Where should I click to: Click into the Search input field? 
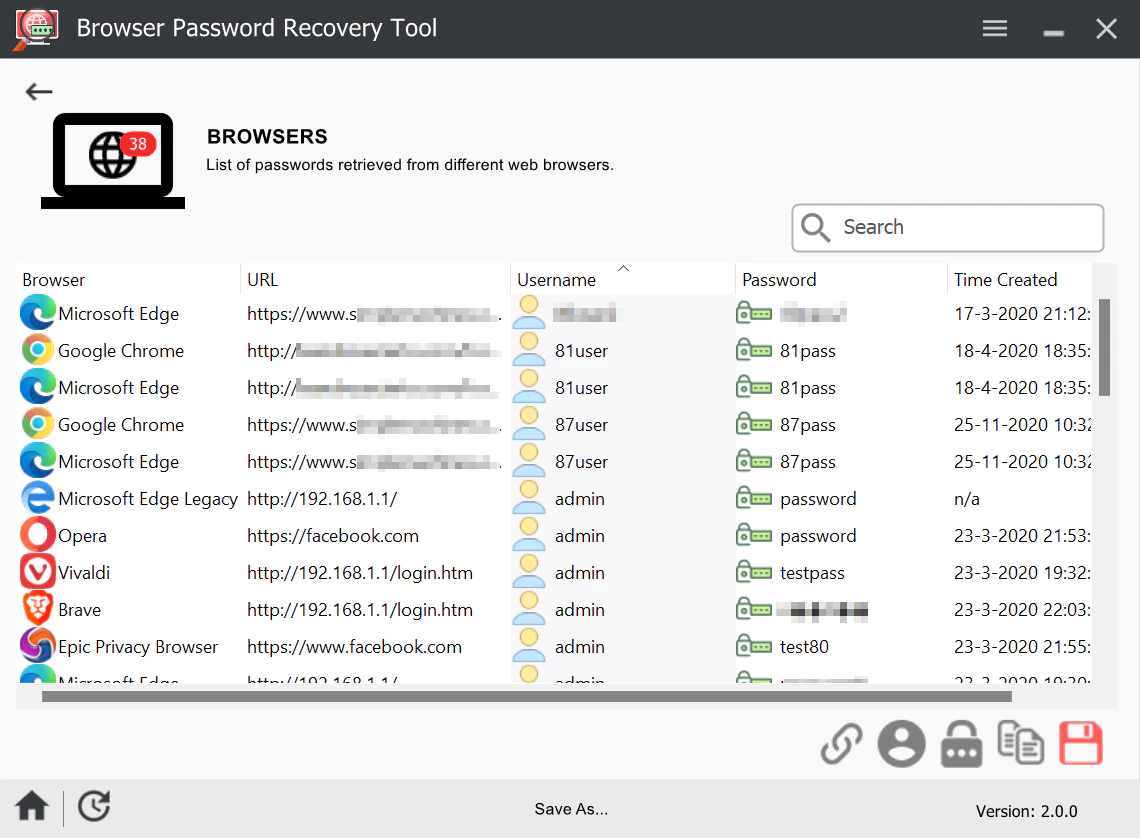[947, 227]
